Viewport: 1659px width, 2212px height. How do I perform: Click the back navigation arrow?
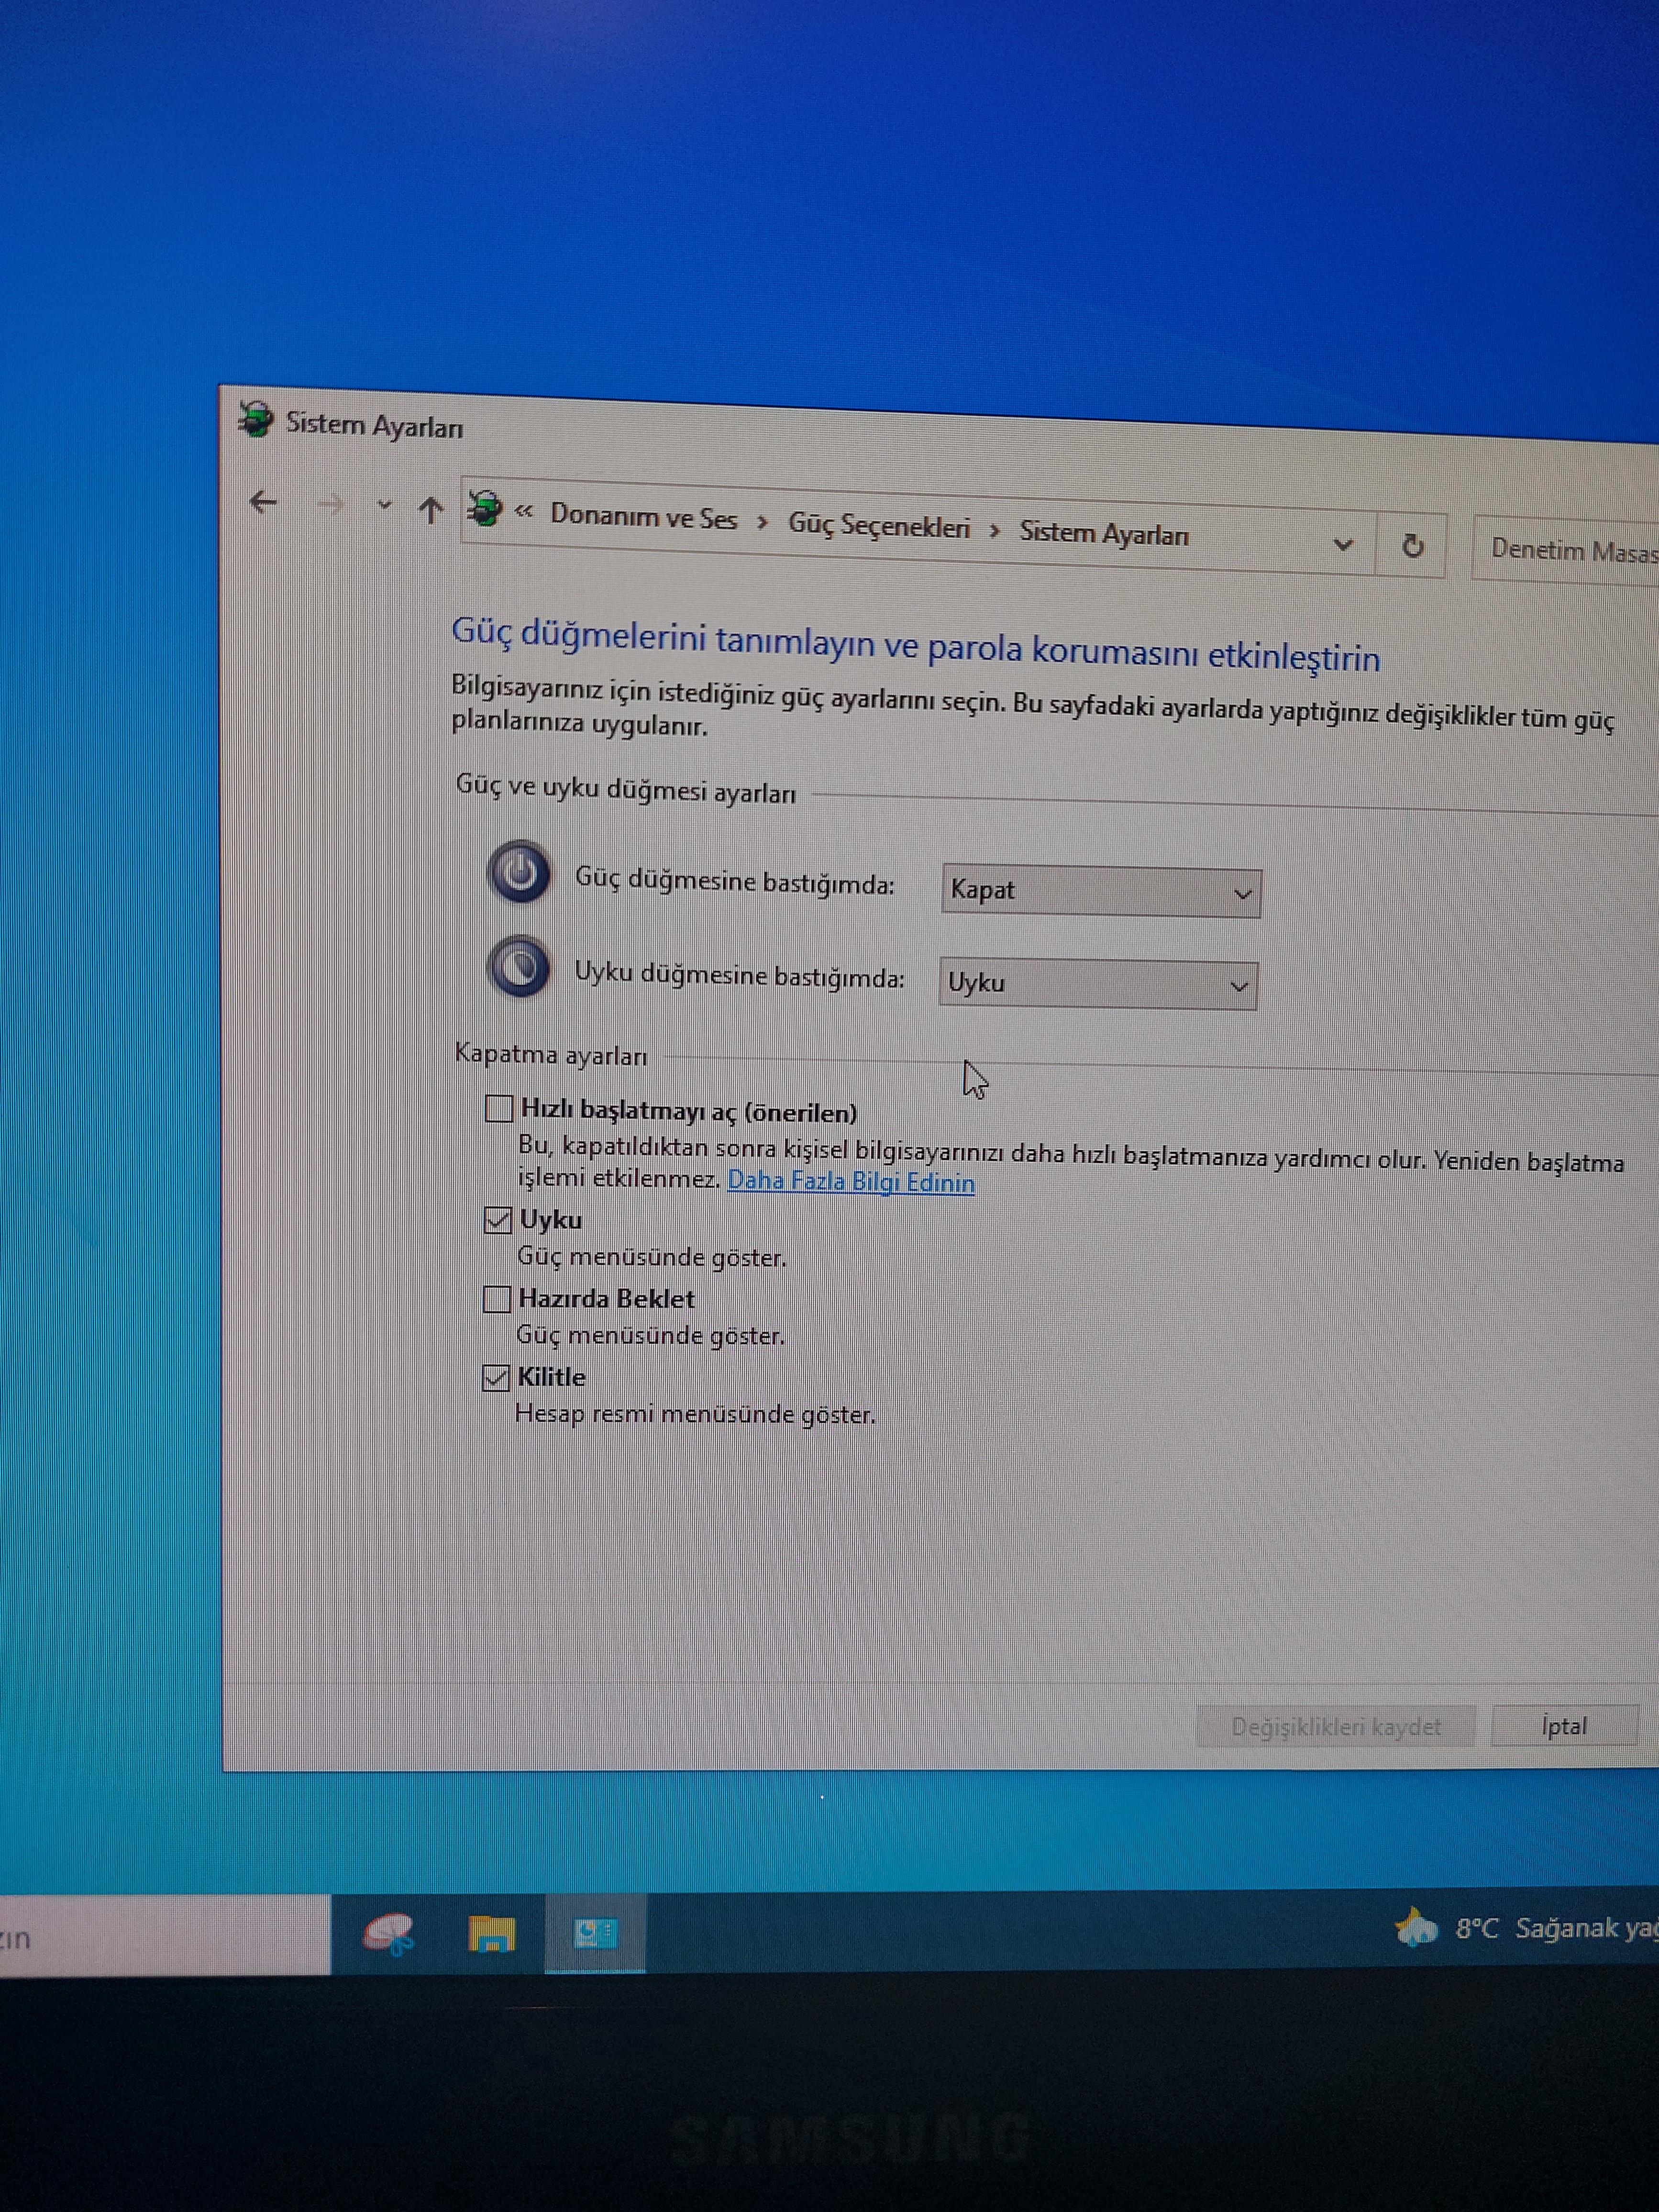pos(263,502)
